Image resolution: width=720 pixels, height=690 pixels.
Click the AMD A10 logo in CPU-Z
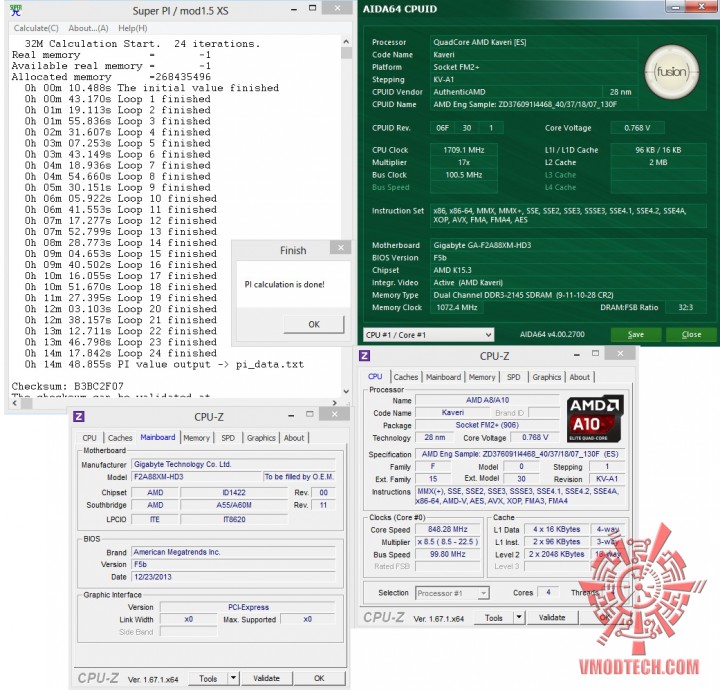(595, 419)
